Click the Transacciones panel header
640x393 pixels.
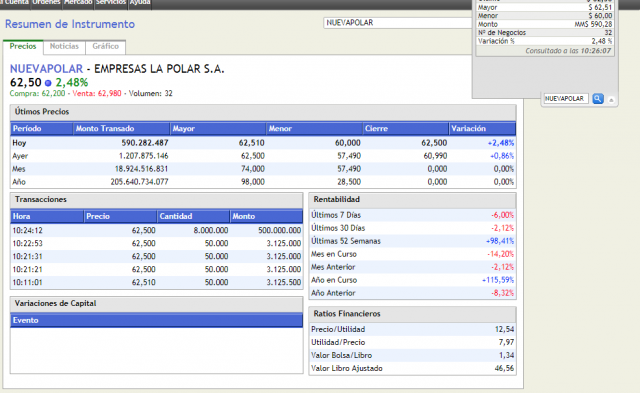[x=156, y=200]
